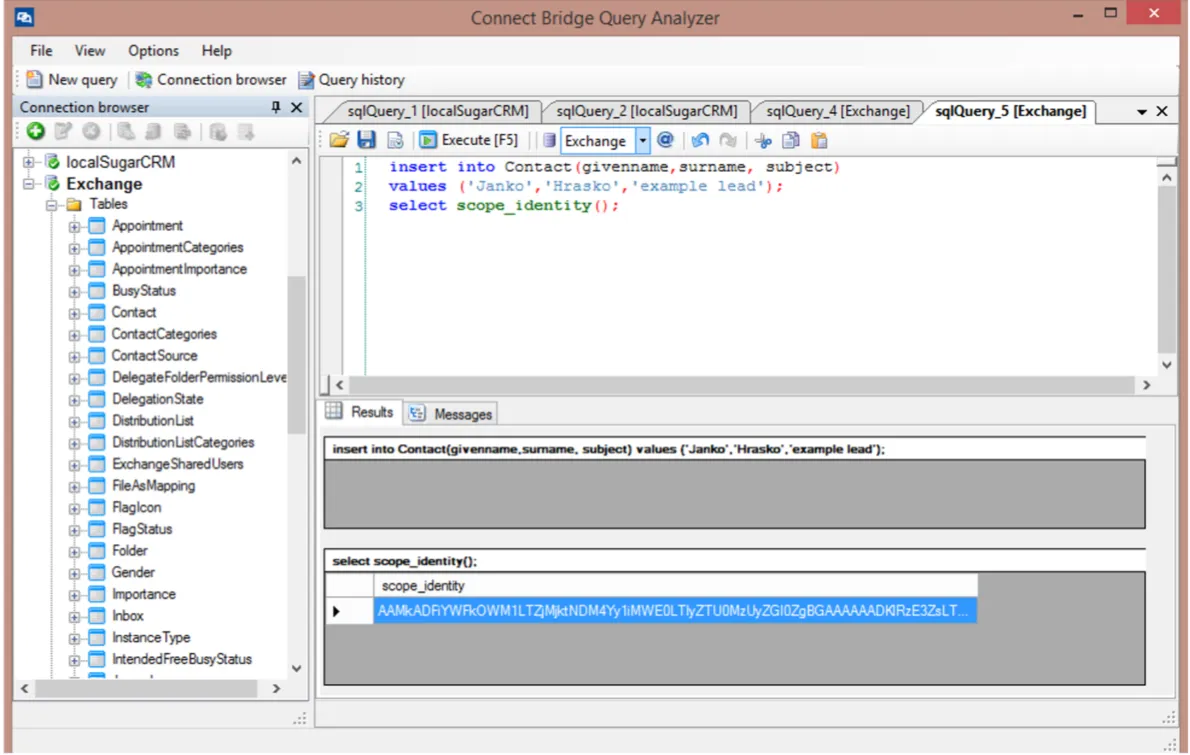This screenshot has height=755, width=1190.
Task: Pin the Connection browser panel
Action: click(275, 107)
